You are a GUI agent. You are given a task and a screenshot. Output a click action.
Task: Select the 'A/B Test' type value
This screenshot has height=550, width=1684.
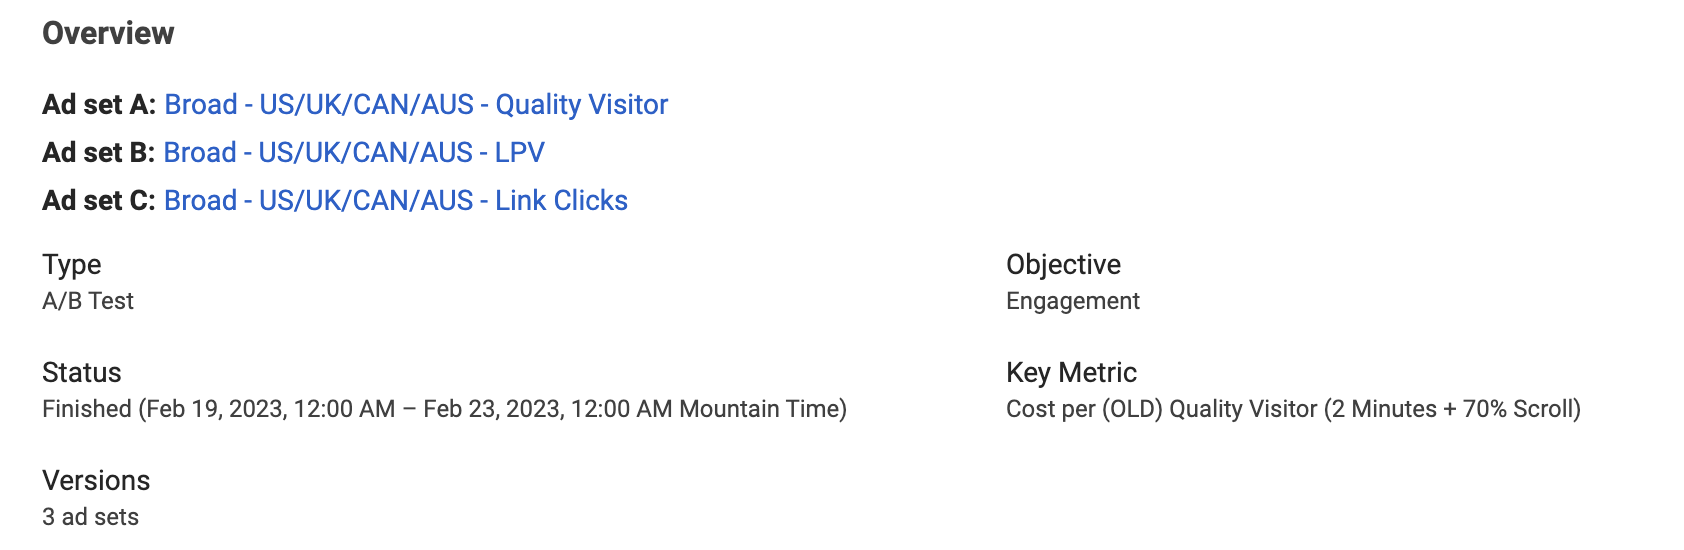(x=88, y=301)
